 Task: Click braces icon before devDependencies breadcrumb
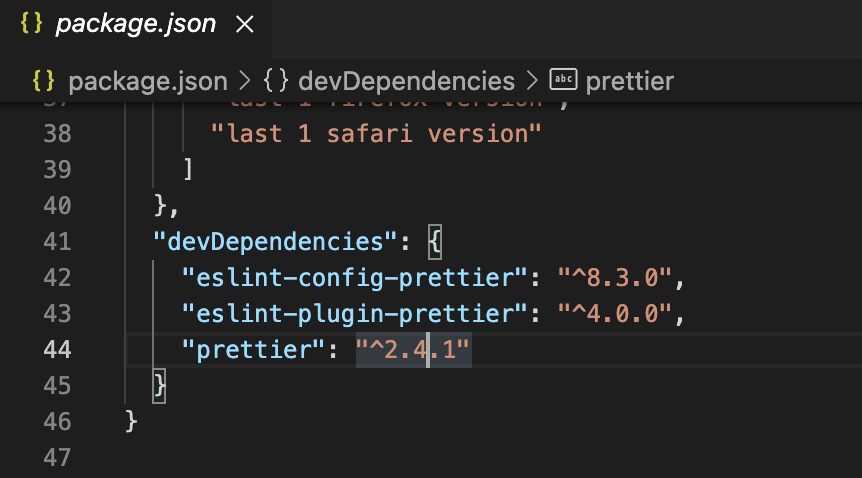pyautogui.click(x=275, y=81)
